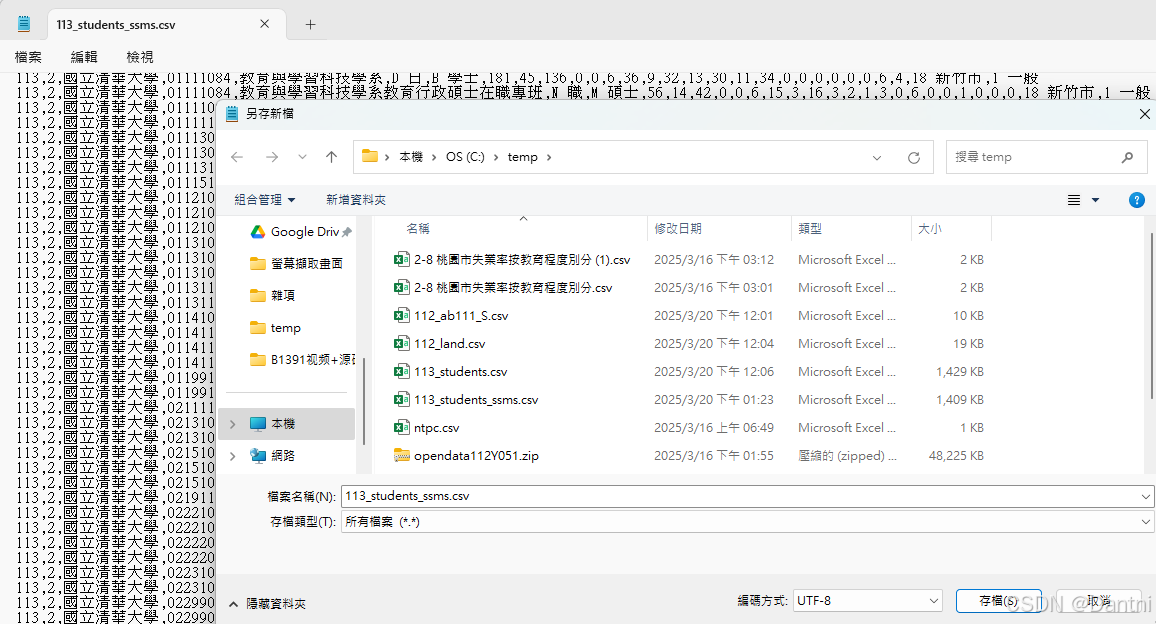Open the 編碼方式 UTF-8 dropdown
Viewport: 1156px width, 624px height.
[868, 601]
